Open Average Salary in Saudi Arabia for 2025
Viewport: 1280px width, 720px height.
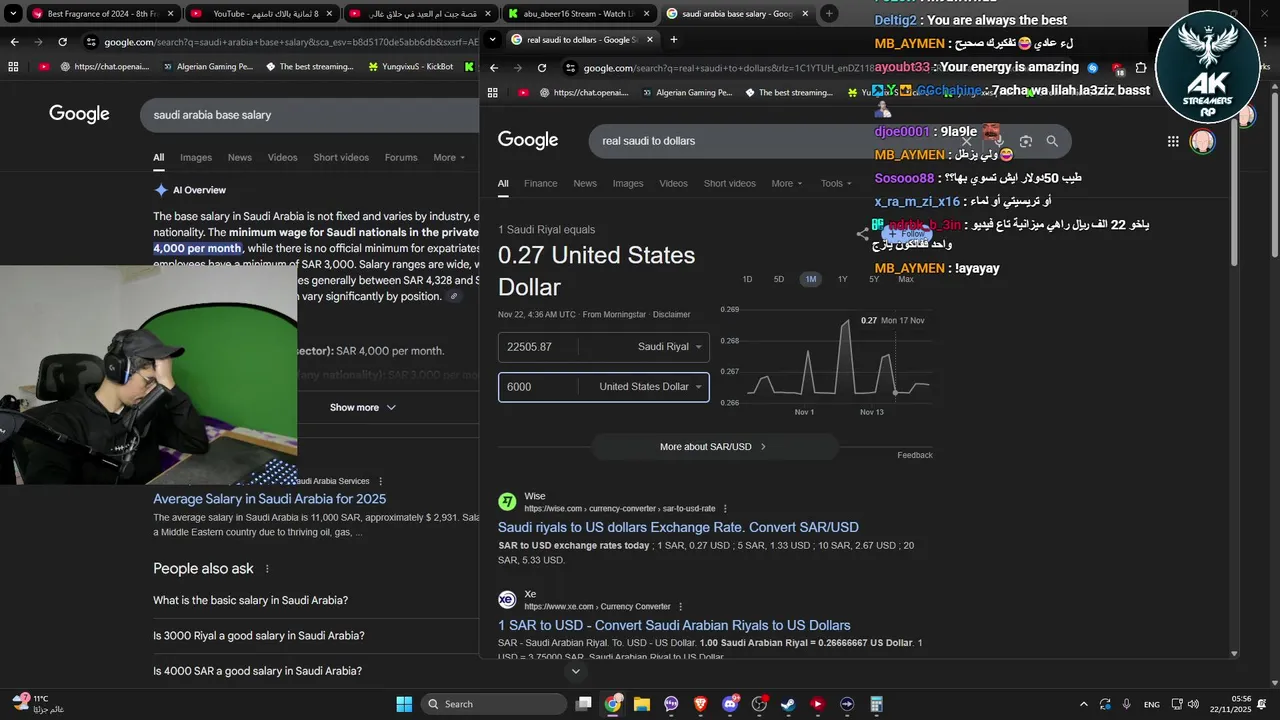point(269,499)
